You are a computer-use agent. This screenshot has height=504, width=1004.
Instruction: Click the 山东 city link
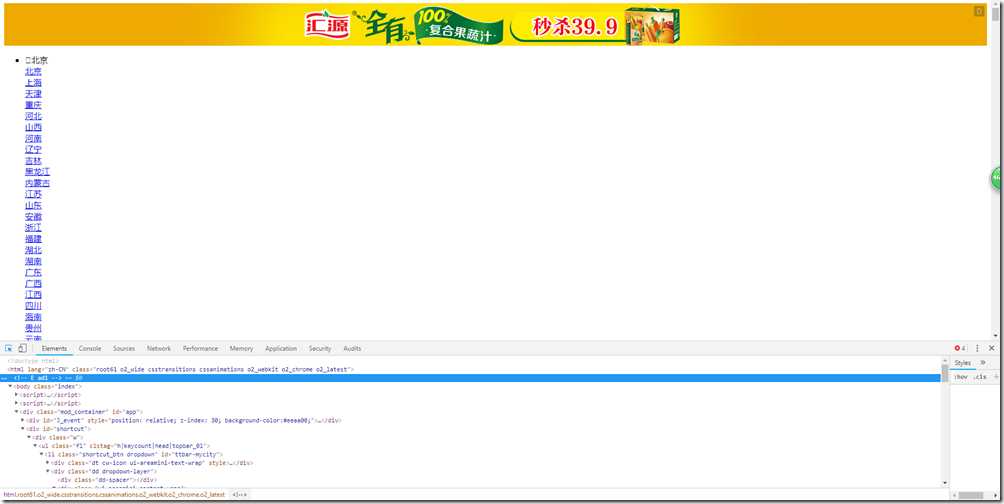pos(33,206)
